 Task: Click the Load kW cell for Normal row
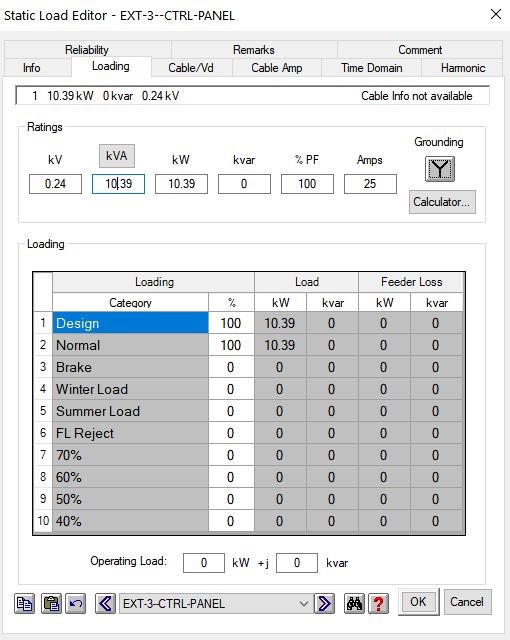click(280, 345)
